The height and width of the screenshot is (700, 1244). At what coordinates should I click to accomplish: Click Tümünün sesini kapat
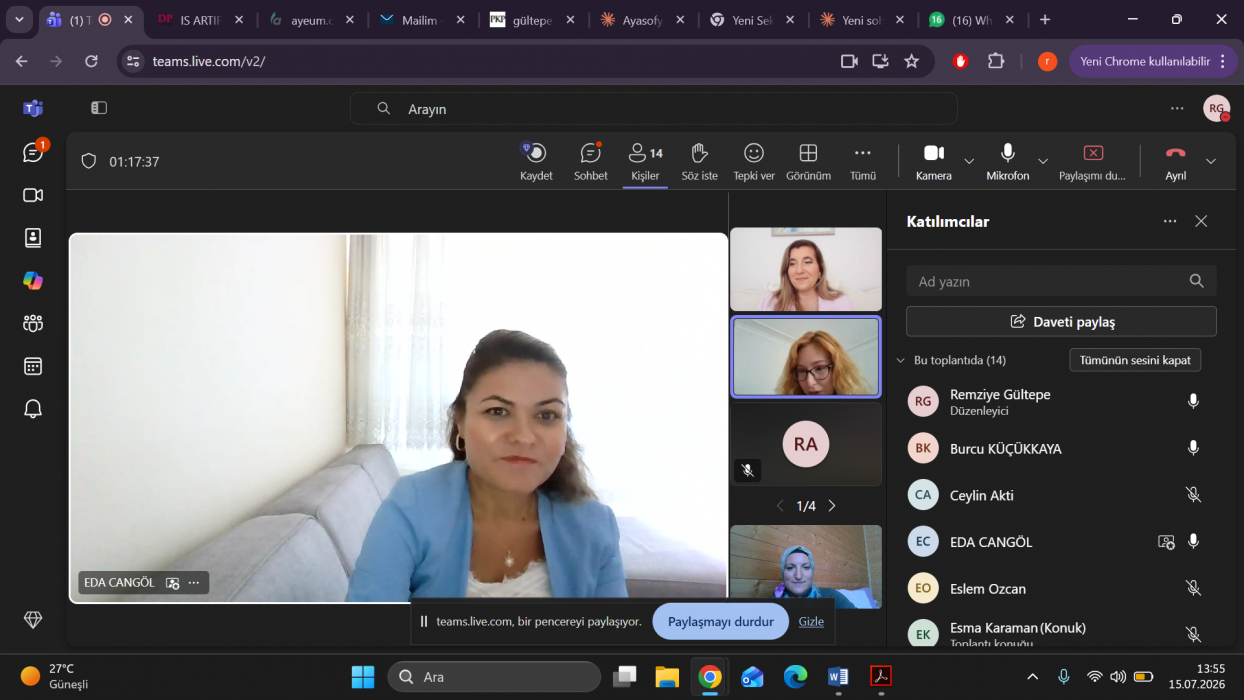pyautogui.click(x=1135, y=360)
